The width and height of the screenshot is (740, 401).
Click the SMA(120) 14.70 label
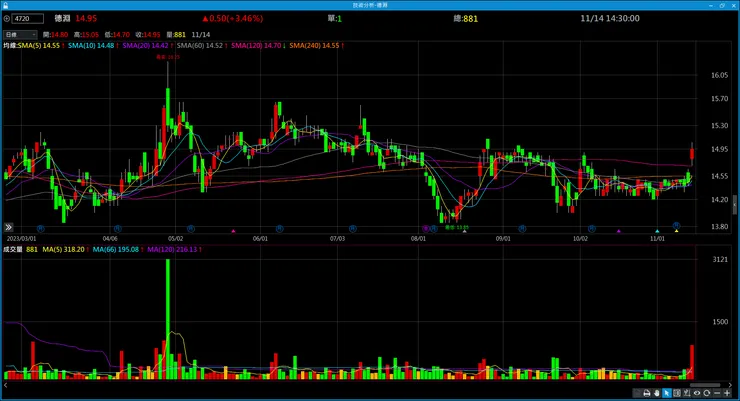[x=256, y=46]
